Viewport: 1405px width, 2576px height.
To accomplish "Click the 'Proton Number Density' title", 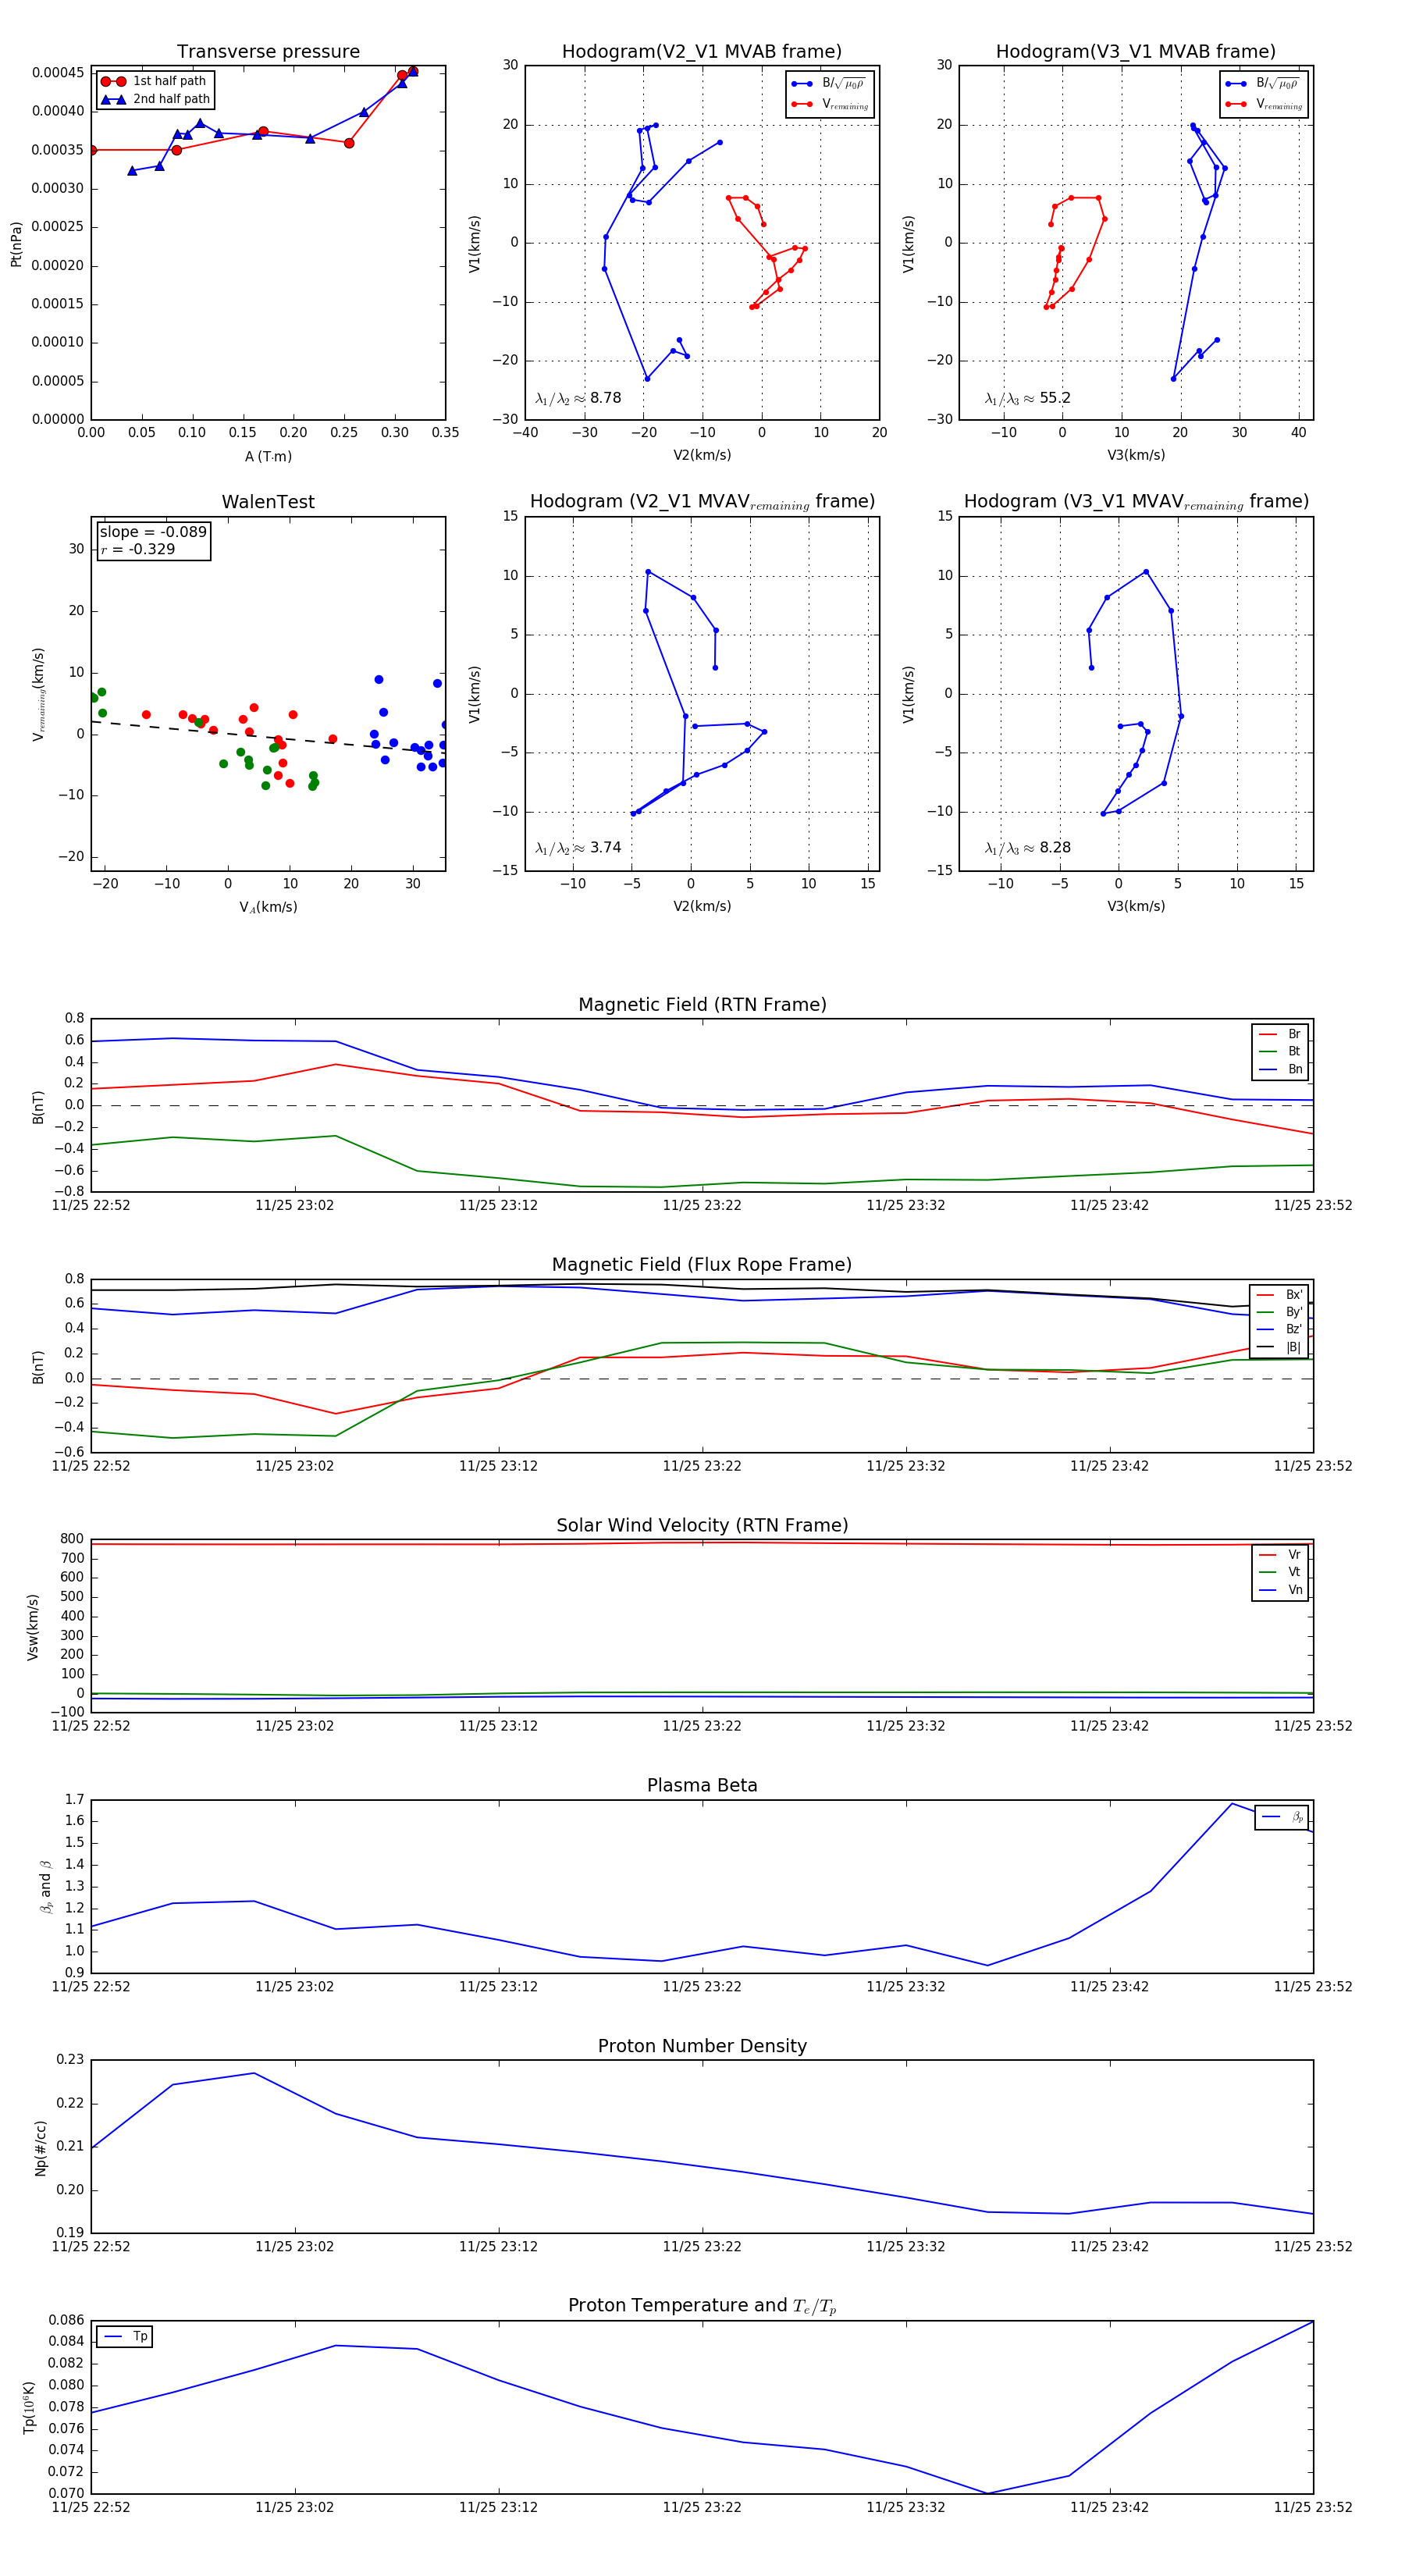I will (x=702, y=2046).
